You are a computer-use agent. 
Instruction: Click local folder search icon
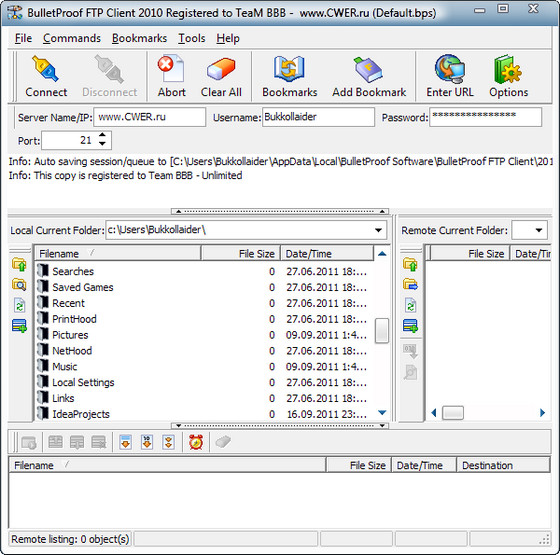pos(19,285)
